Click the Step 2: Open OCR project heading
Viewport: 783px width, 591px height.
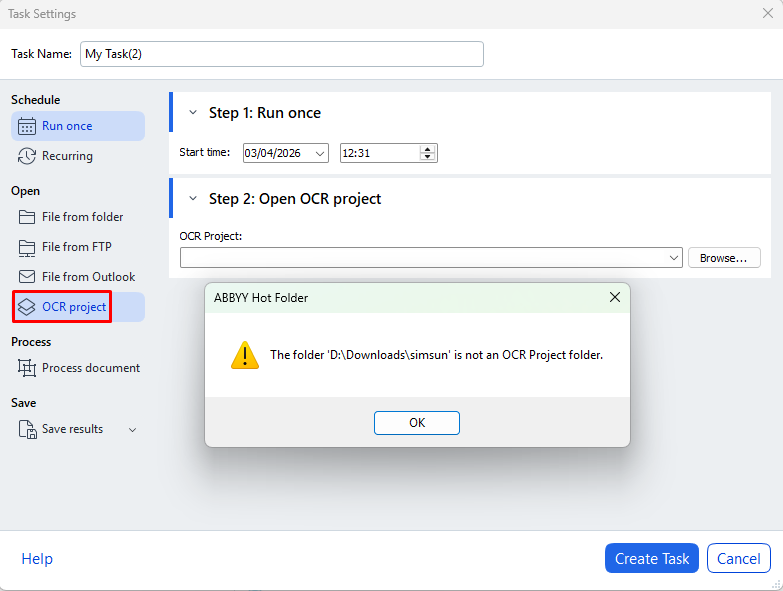295,199
